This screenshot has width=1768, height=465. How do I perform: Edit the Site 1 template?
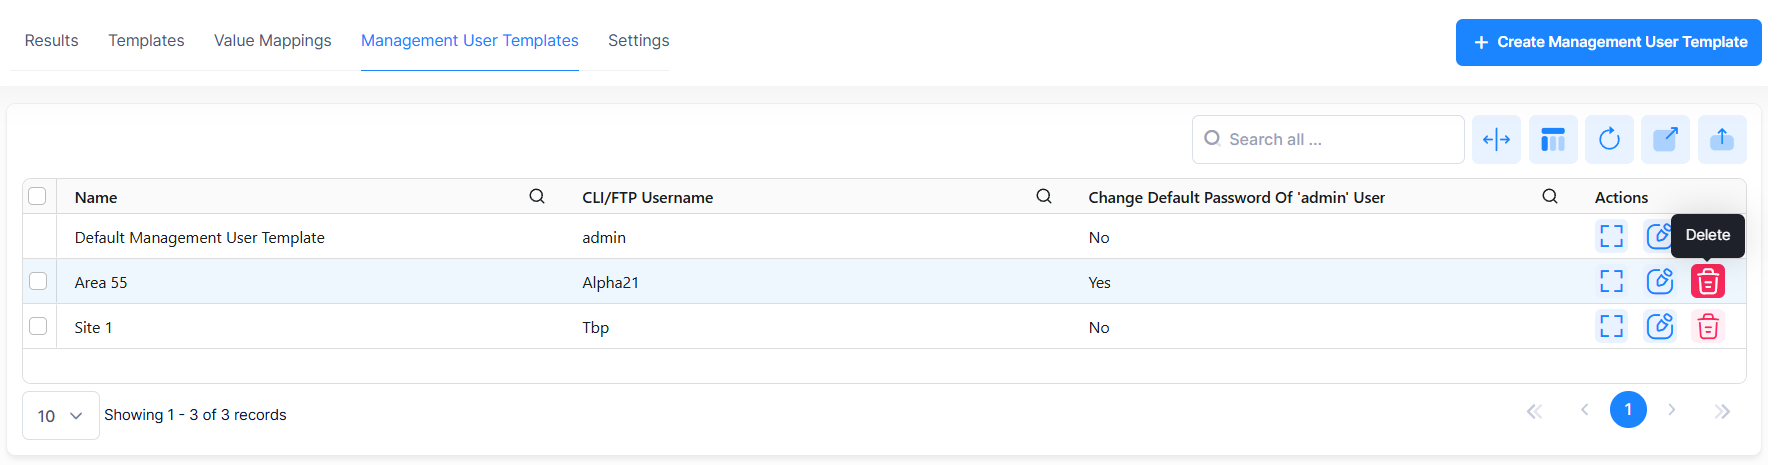(1659, 327)
